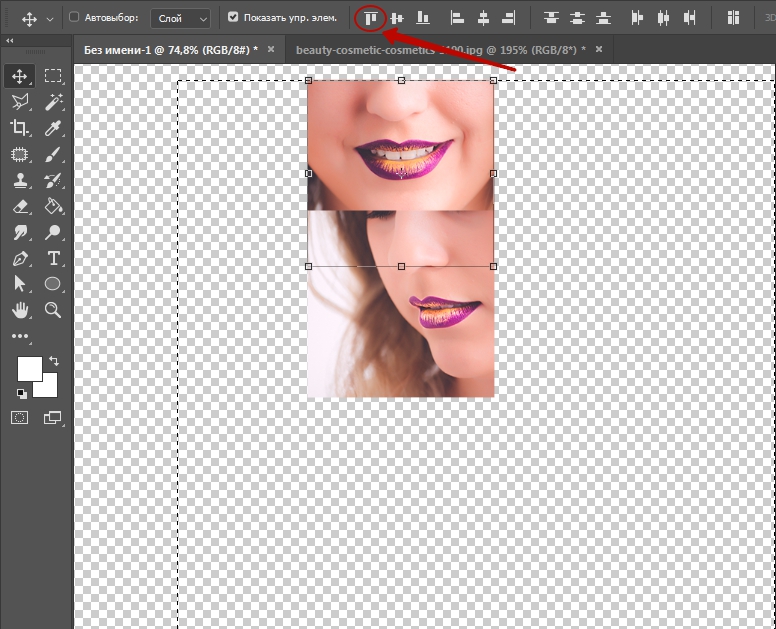Select the Dodge tool
The height and width of the screenshot is (629, 776).
pyautogui.click(x=53, y=232)
